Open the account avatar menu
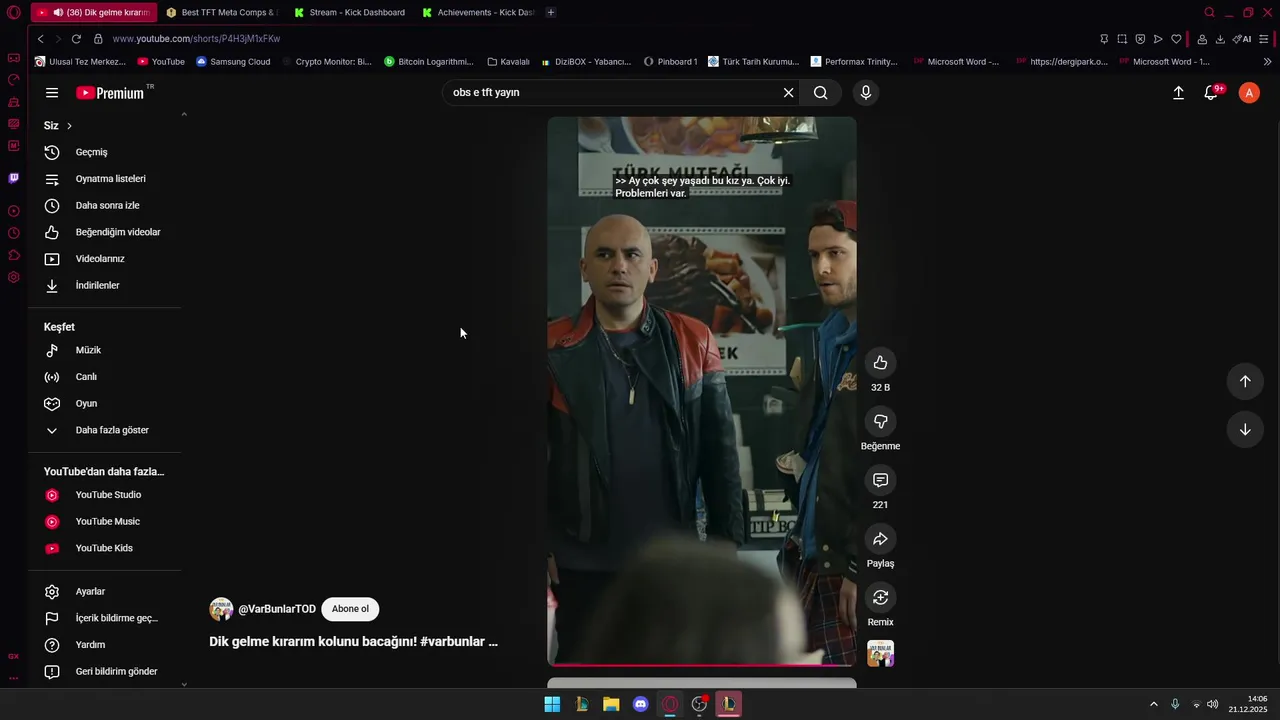 tap(1249, 93)
